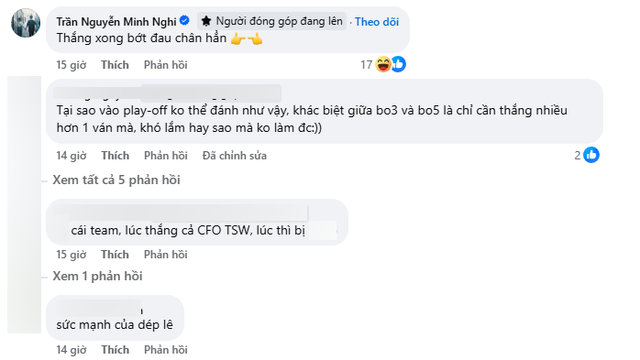Click the like reaction icon beside count 2

(591, 155)
